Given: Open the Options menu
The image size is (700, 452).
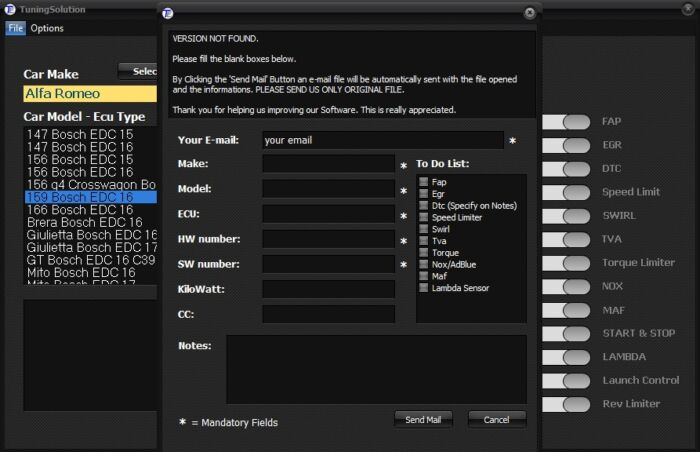Looking at the screenshot, I should coord(47,28).
